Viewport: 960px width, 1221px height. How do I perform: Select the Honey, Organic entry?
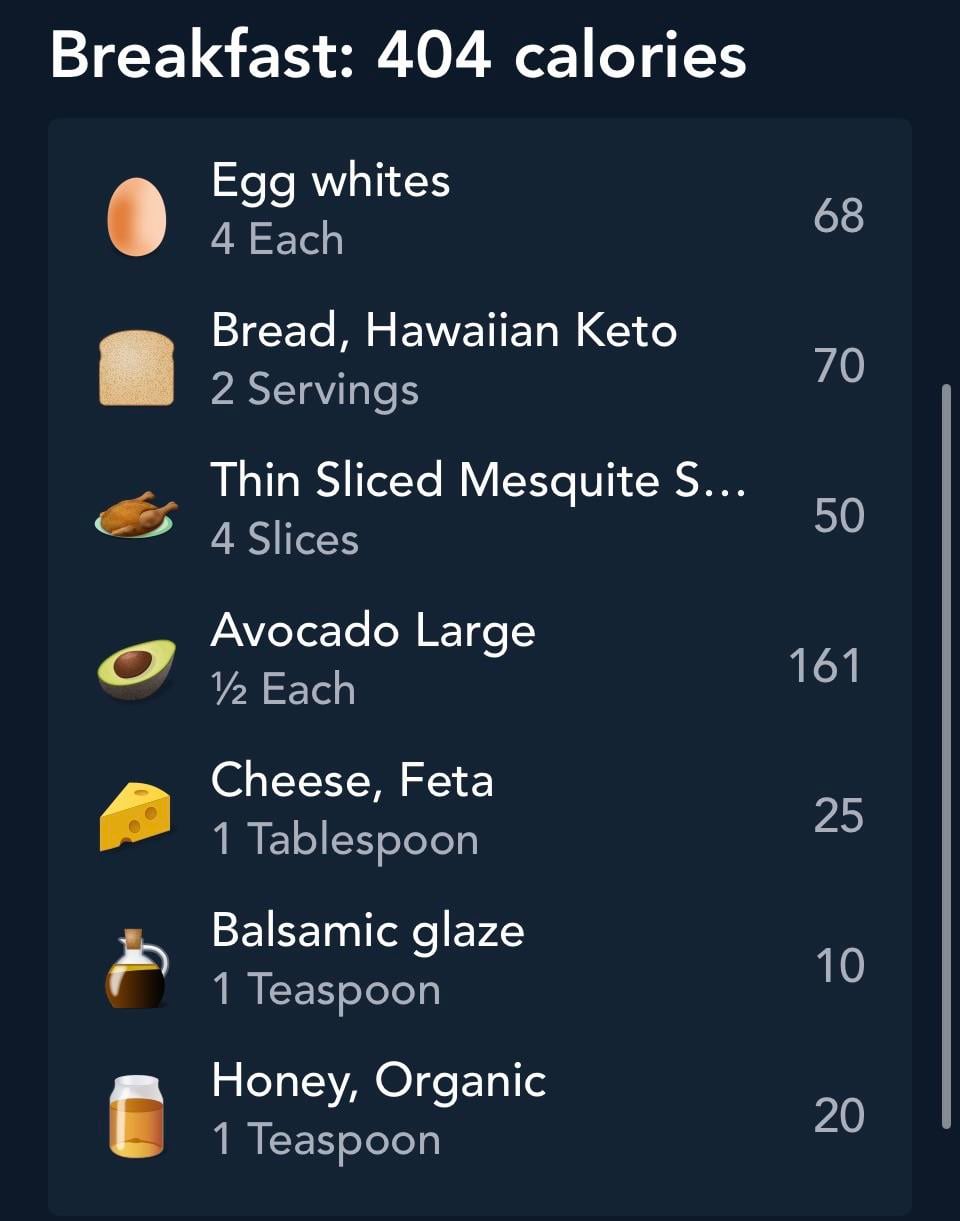point(379,1081)
